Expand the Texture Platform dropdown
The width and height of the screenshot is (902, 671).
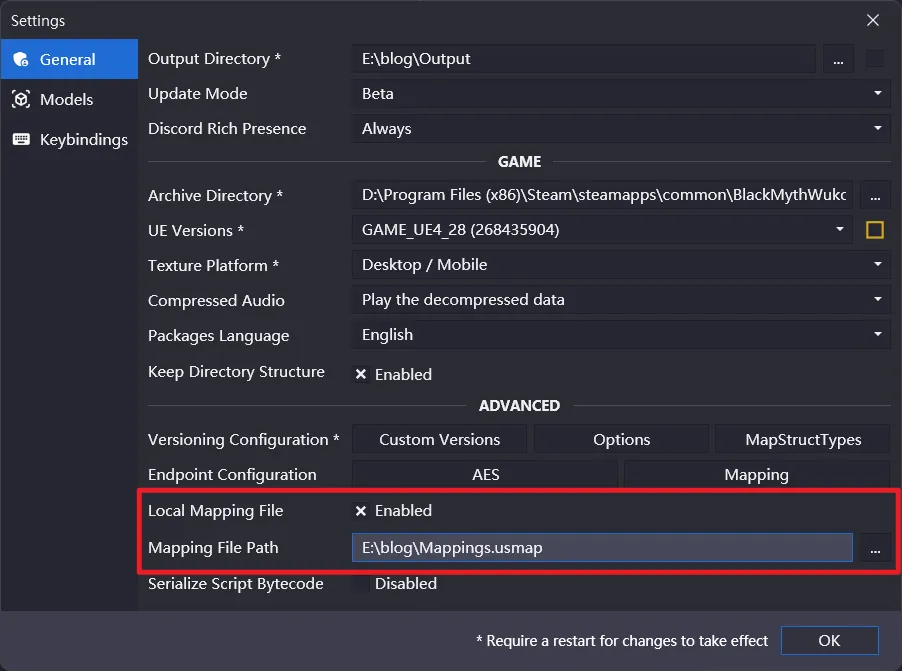[620, 265]
